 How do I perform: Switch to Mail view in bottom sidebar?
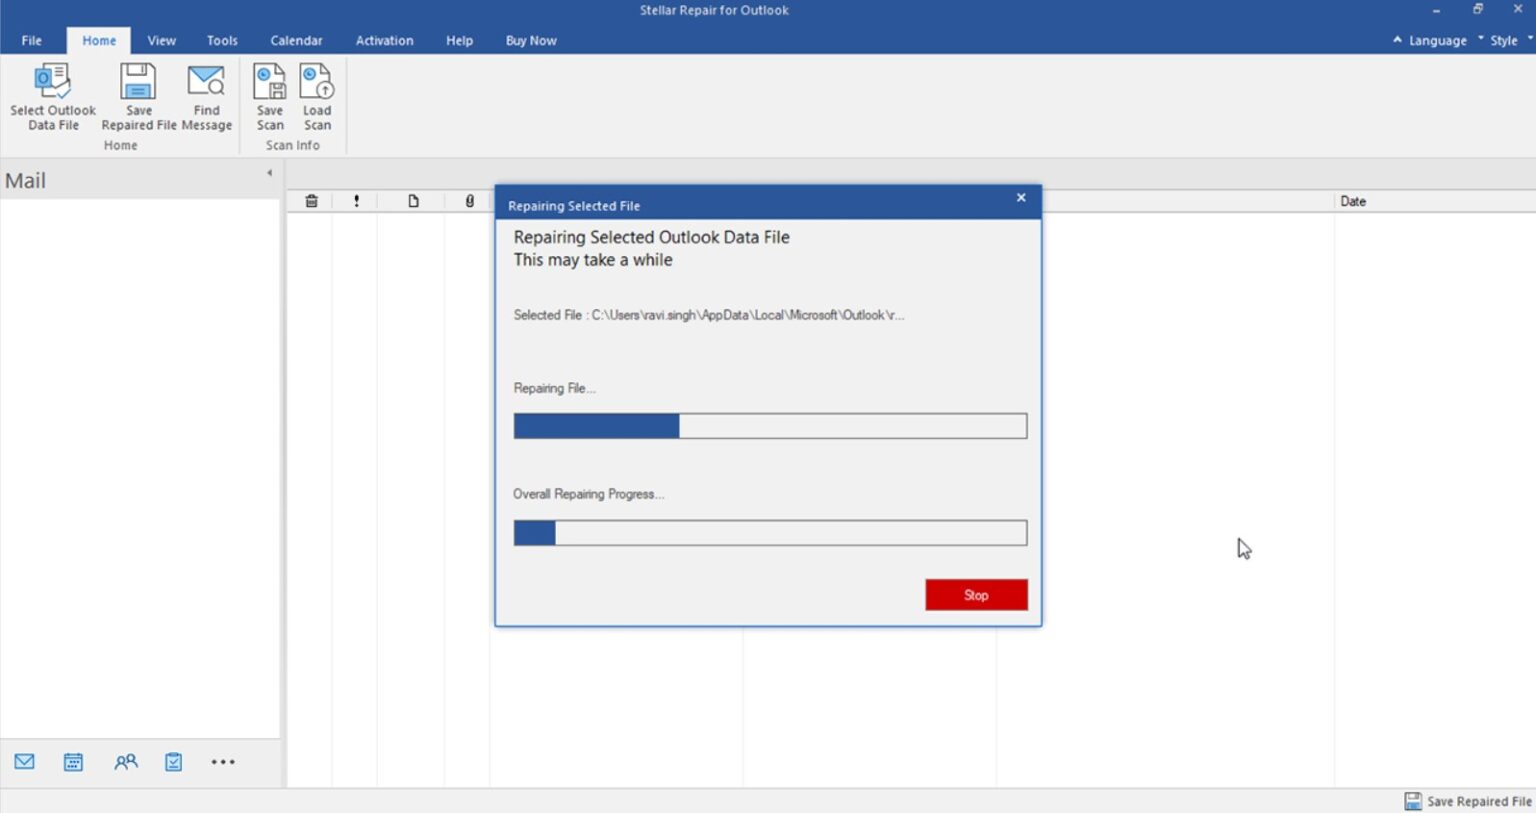click(x=24, y=761)
